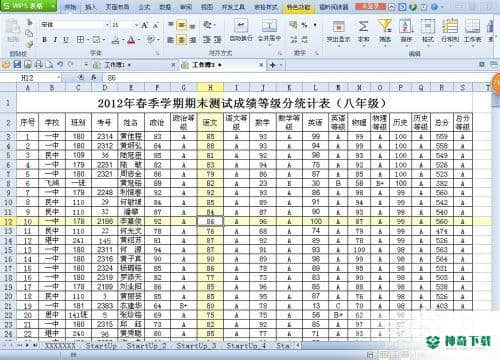Click the undo arrow in quick toolbar
This screenshot has height=360, width=500.
[60, 64]
